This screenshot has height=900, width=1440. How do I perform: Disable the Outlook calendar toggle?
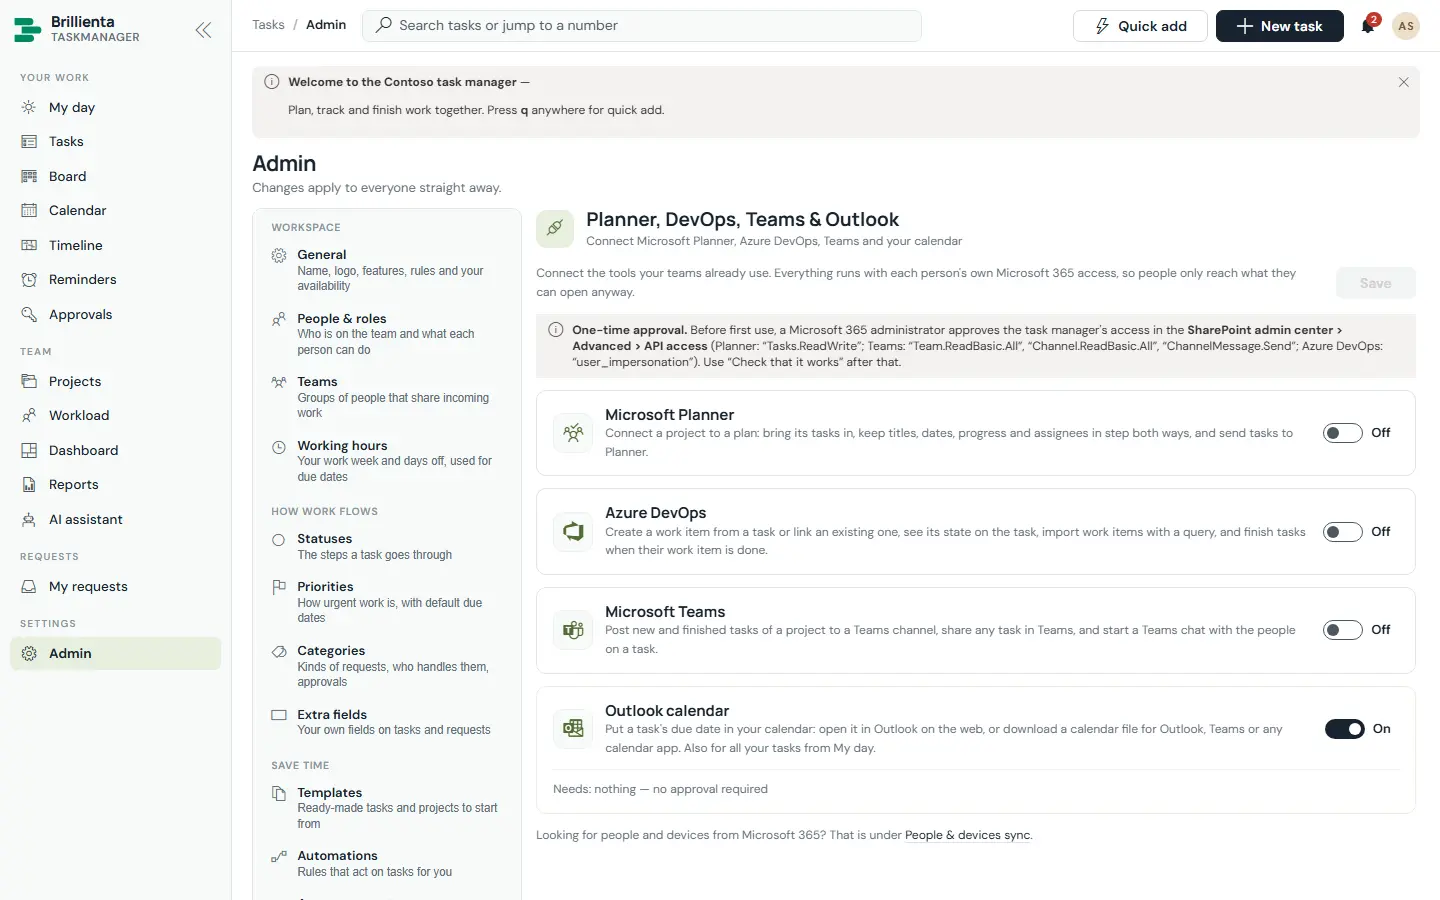[x=1344, y=729]
